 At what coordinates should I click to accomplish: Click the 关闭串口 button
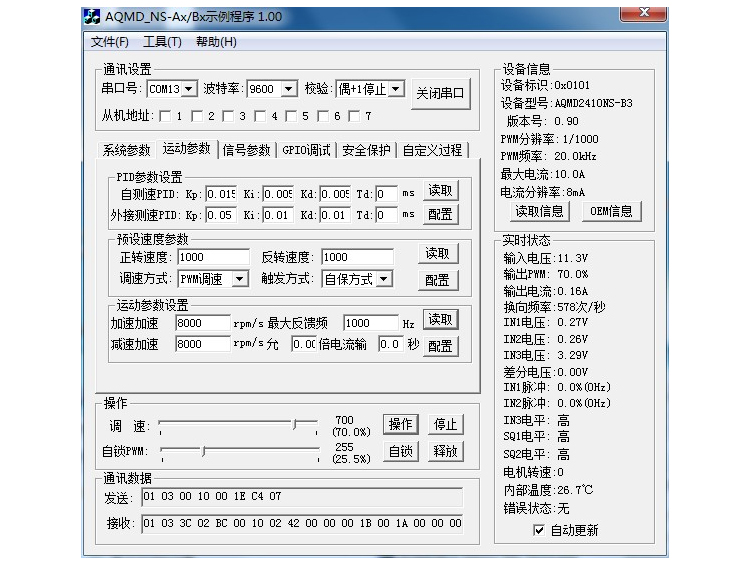pos(440,93)
